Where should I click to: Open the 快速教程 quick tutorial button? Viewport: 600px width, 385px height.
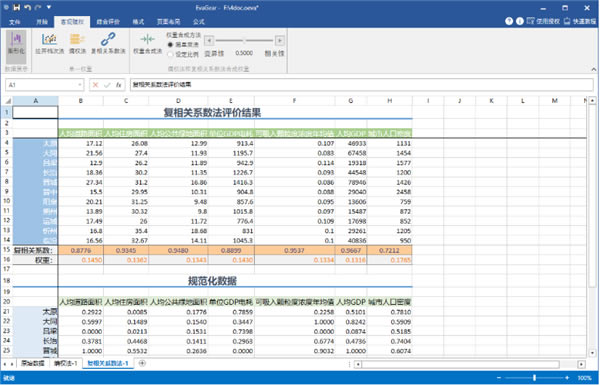click(x=580, y=21)
